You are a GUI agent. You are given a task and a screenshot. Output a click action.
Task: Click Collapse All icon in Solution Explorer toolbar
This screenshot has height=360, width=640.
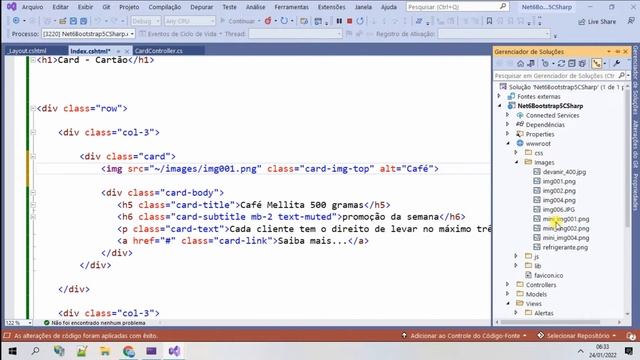click(x=572, y=63)
